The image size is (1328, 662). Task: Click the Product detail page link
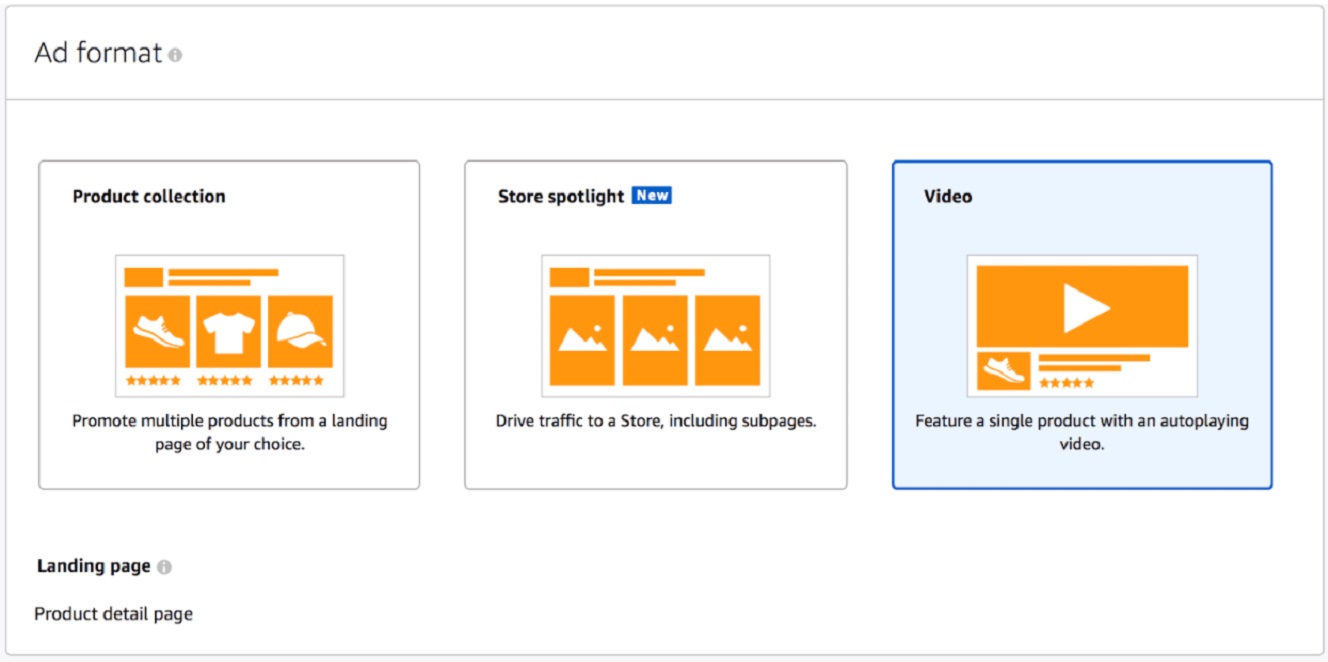(x=113, y=613)
